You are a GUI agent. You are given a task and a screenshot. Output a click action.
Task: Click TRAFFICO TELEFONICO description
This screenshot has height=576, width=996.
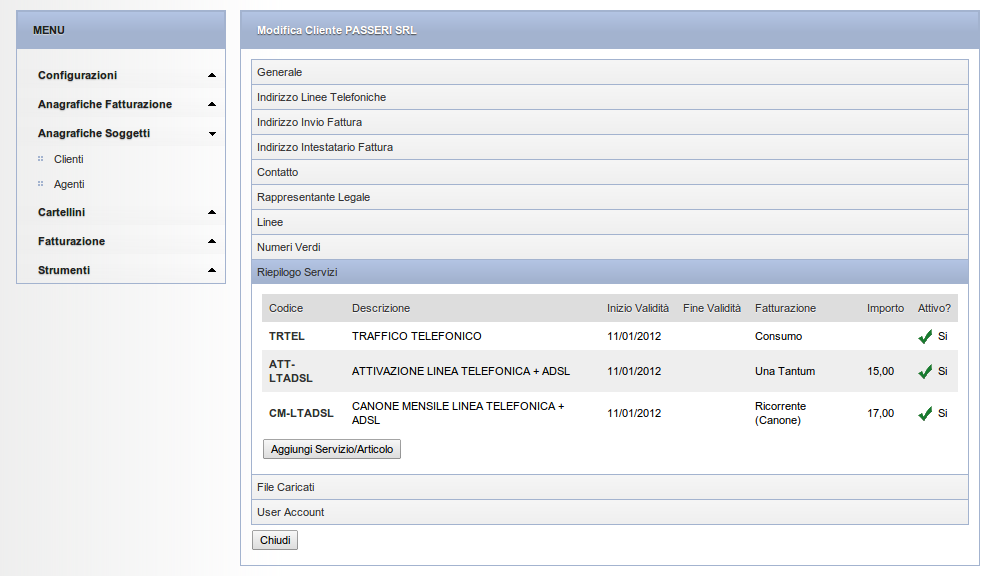pyautogui.click(x=417, y=336)
